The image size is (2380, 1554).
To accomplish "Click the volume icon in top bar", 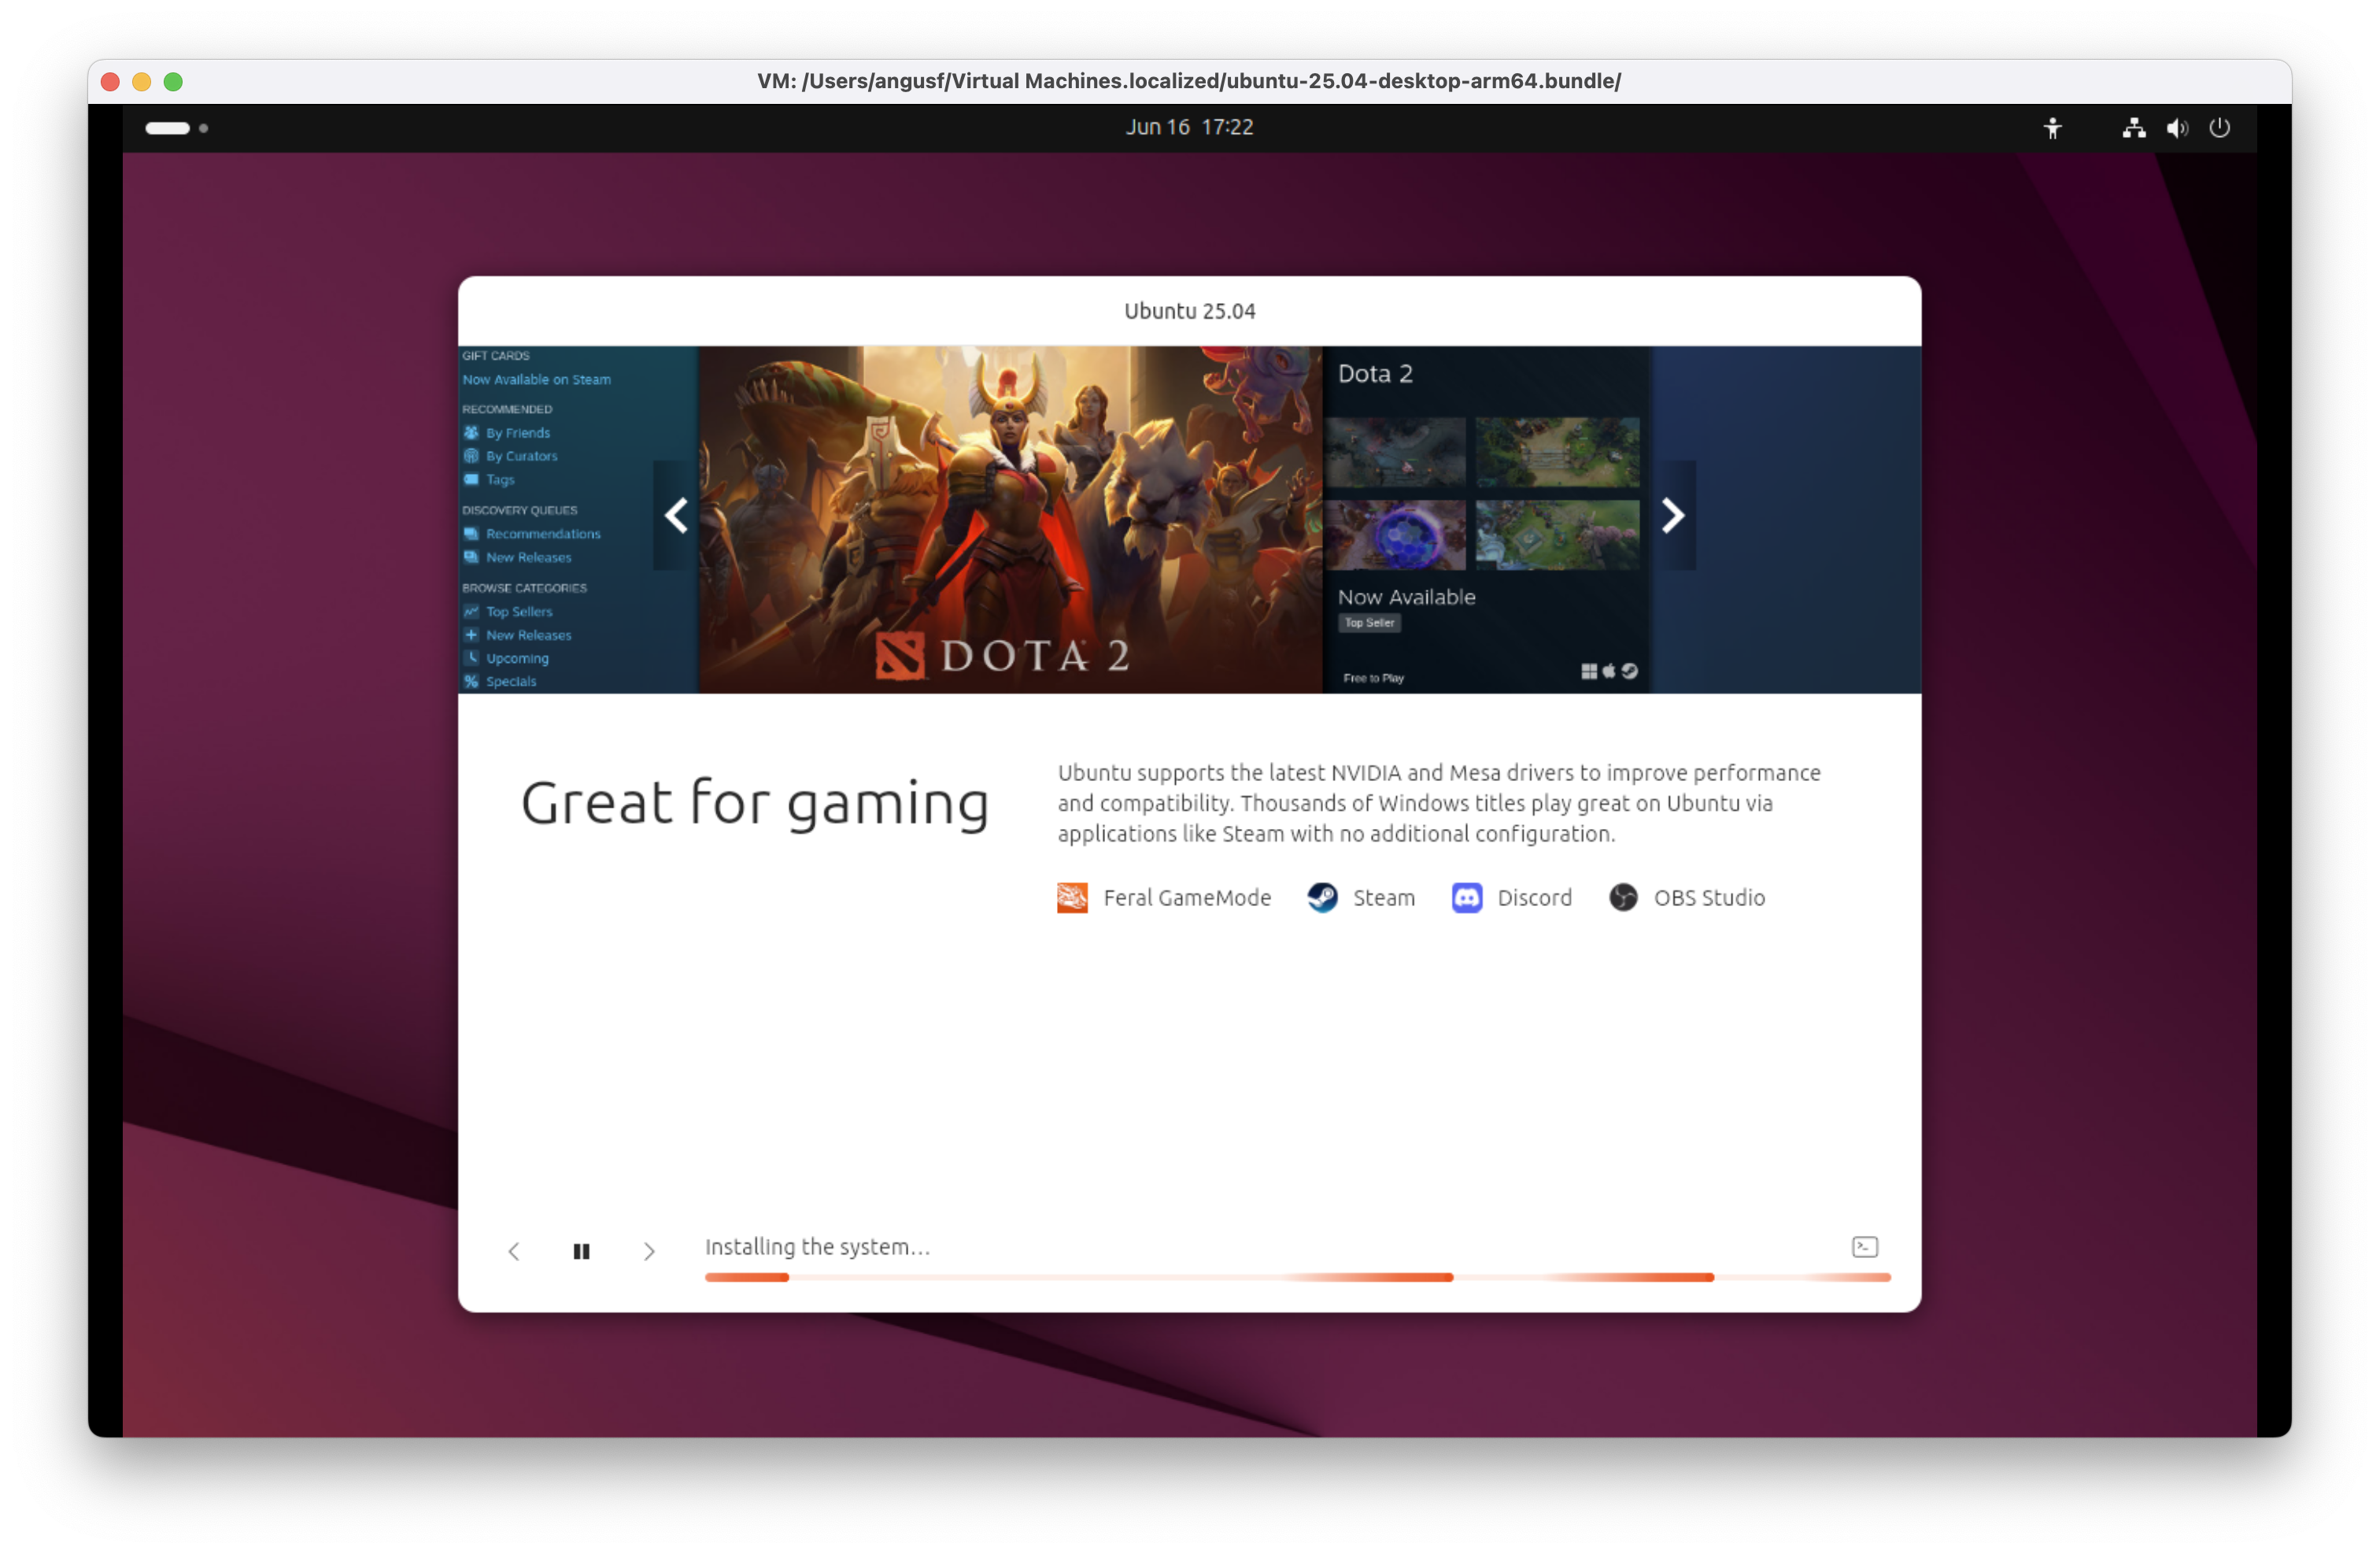I will pos(2176,127).
